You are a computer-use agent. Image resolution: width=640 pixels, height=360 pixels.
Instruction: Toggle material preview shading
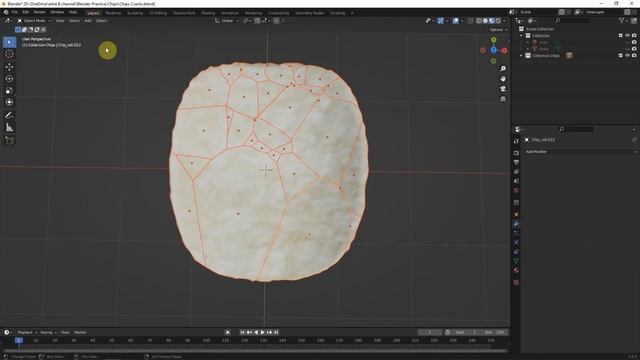click(492, 20)
